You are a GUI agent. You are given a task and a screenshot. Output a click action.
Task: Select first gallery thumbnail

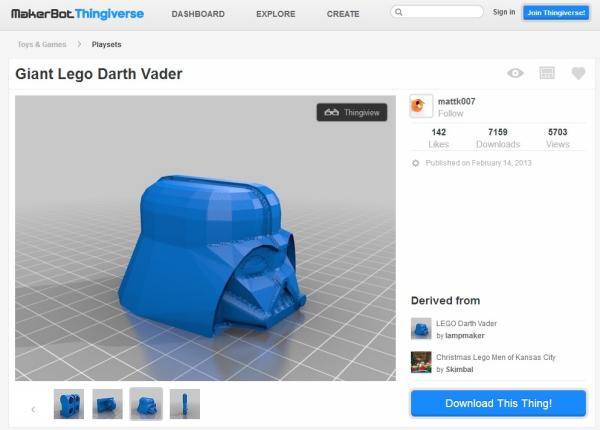tap(69, 404)
